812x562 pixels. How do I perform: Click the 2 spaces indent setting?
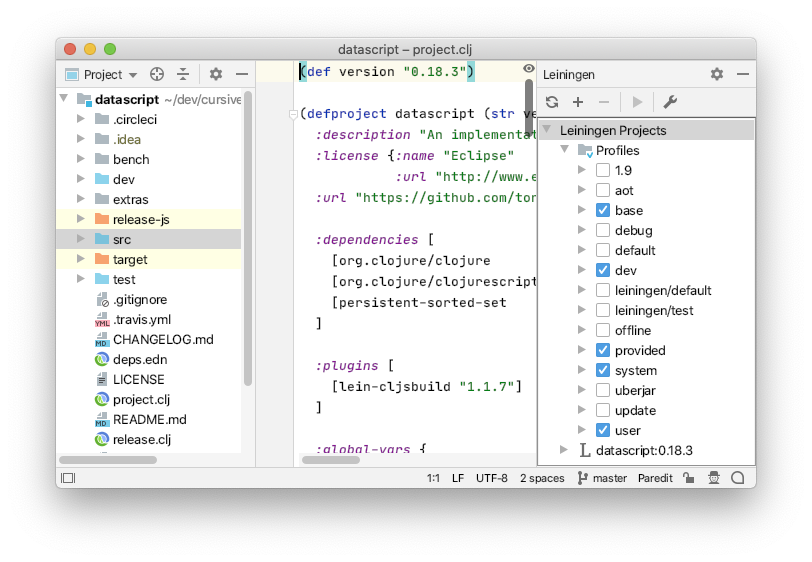pos(542,478)
